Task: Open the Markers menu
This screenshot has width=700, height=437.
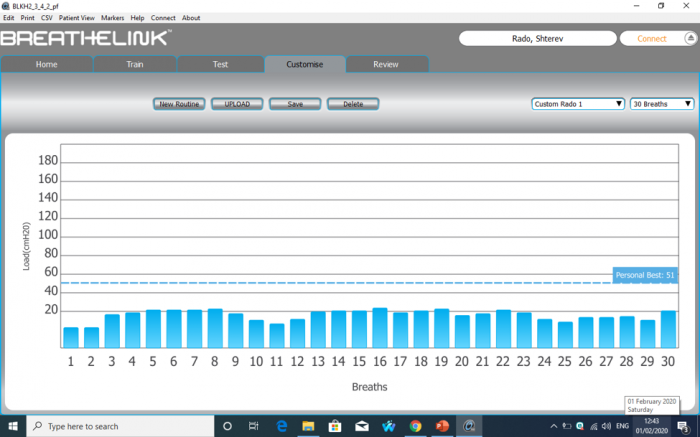Action: pyautogui.click(x=112, y=18)
